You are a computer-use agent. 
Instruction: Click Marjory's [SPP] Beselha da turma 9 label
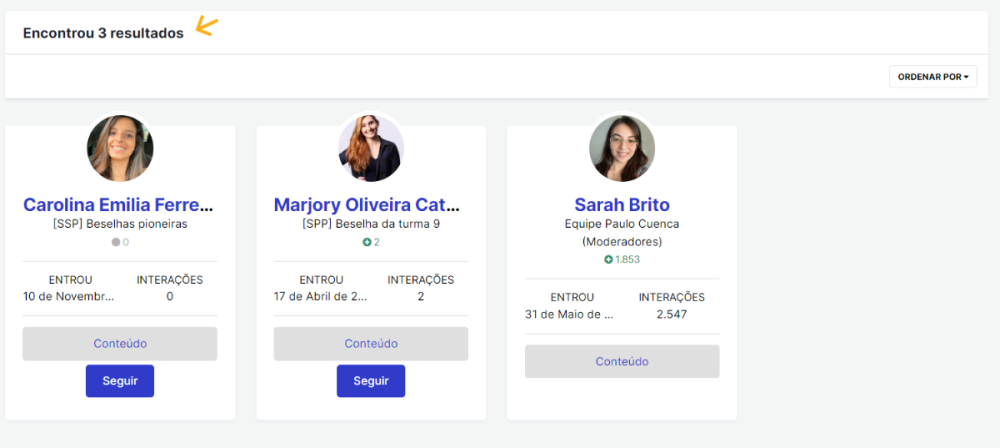tap(371, 224)
